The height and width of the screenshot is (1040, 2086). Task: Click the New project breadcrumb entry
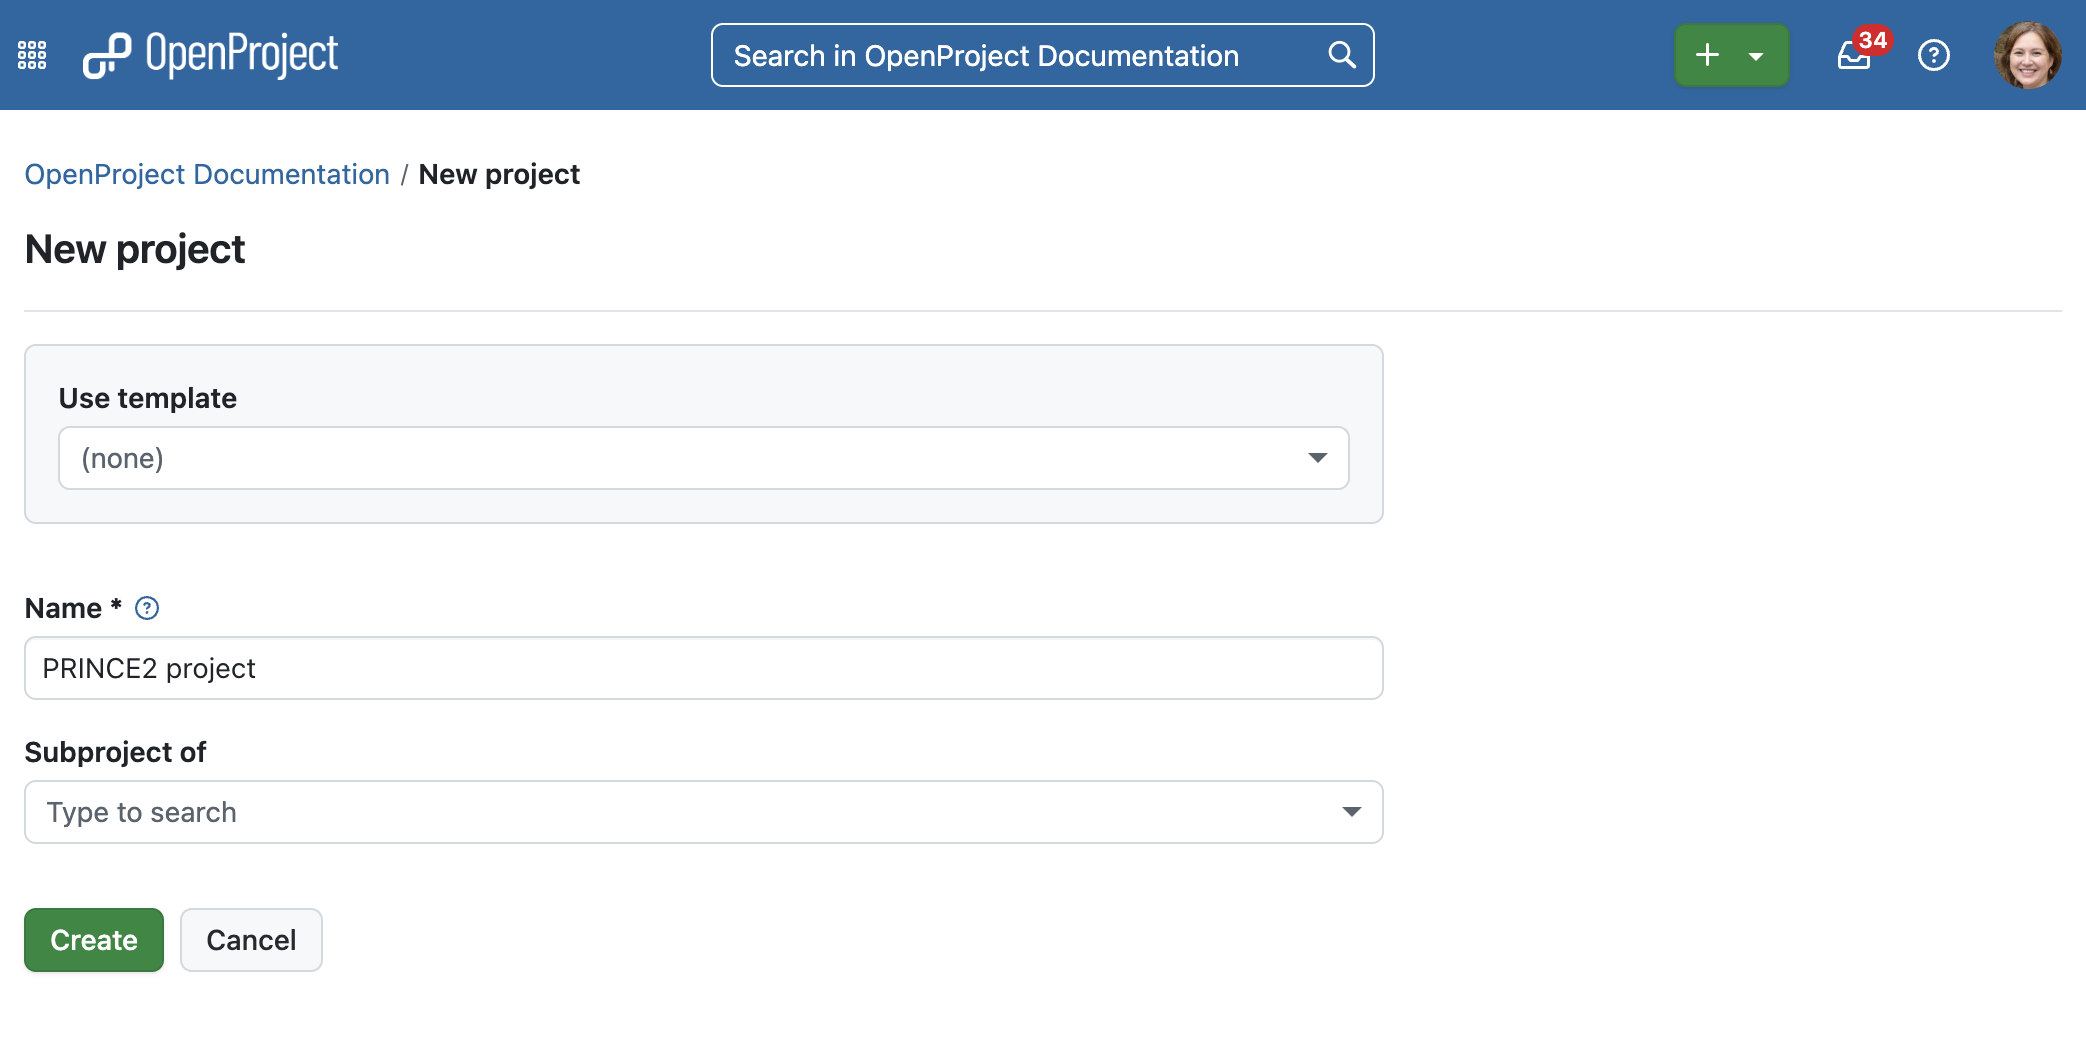click(x=499, y=174)
